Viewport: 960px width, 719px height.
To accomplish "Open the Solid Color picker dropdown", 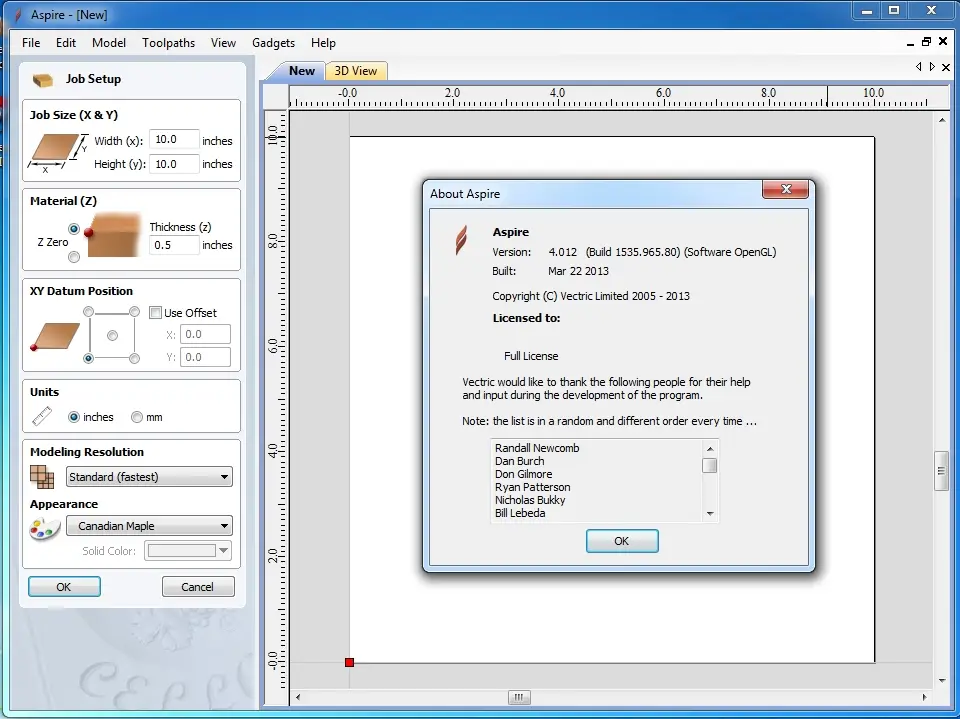I will (x=187, y=551).
